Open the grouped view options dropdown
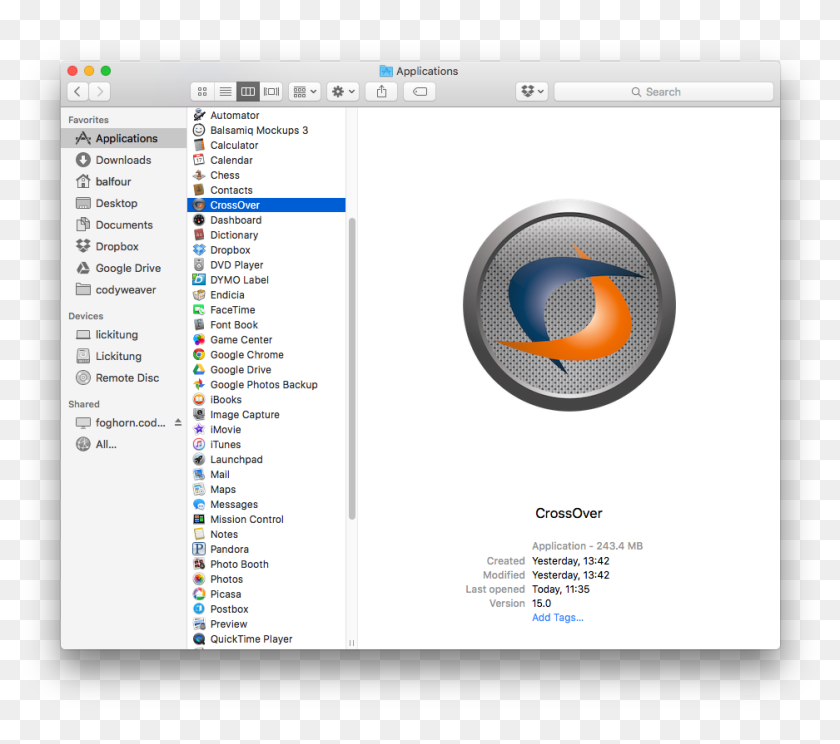 (303, 91)
